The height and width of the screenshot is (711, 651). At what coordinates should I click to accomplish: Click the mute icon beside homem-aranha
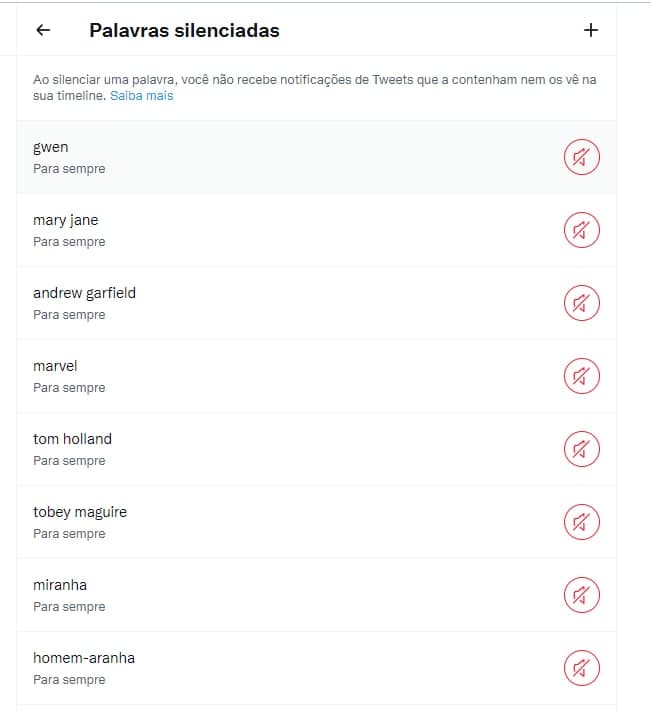tap(582, 668)
